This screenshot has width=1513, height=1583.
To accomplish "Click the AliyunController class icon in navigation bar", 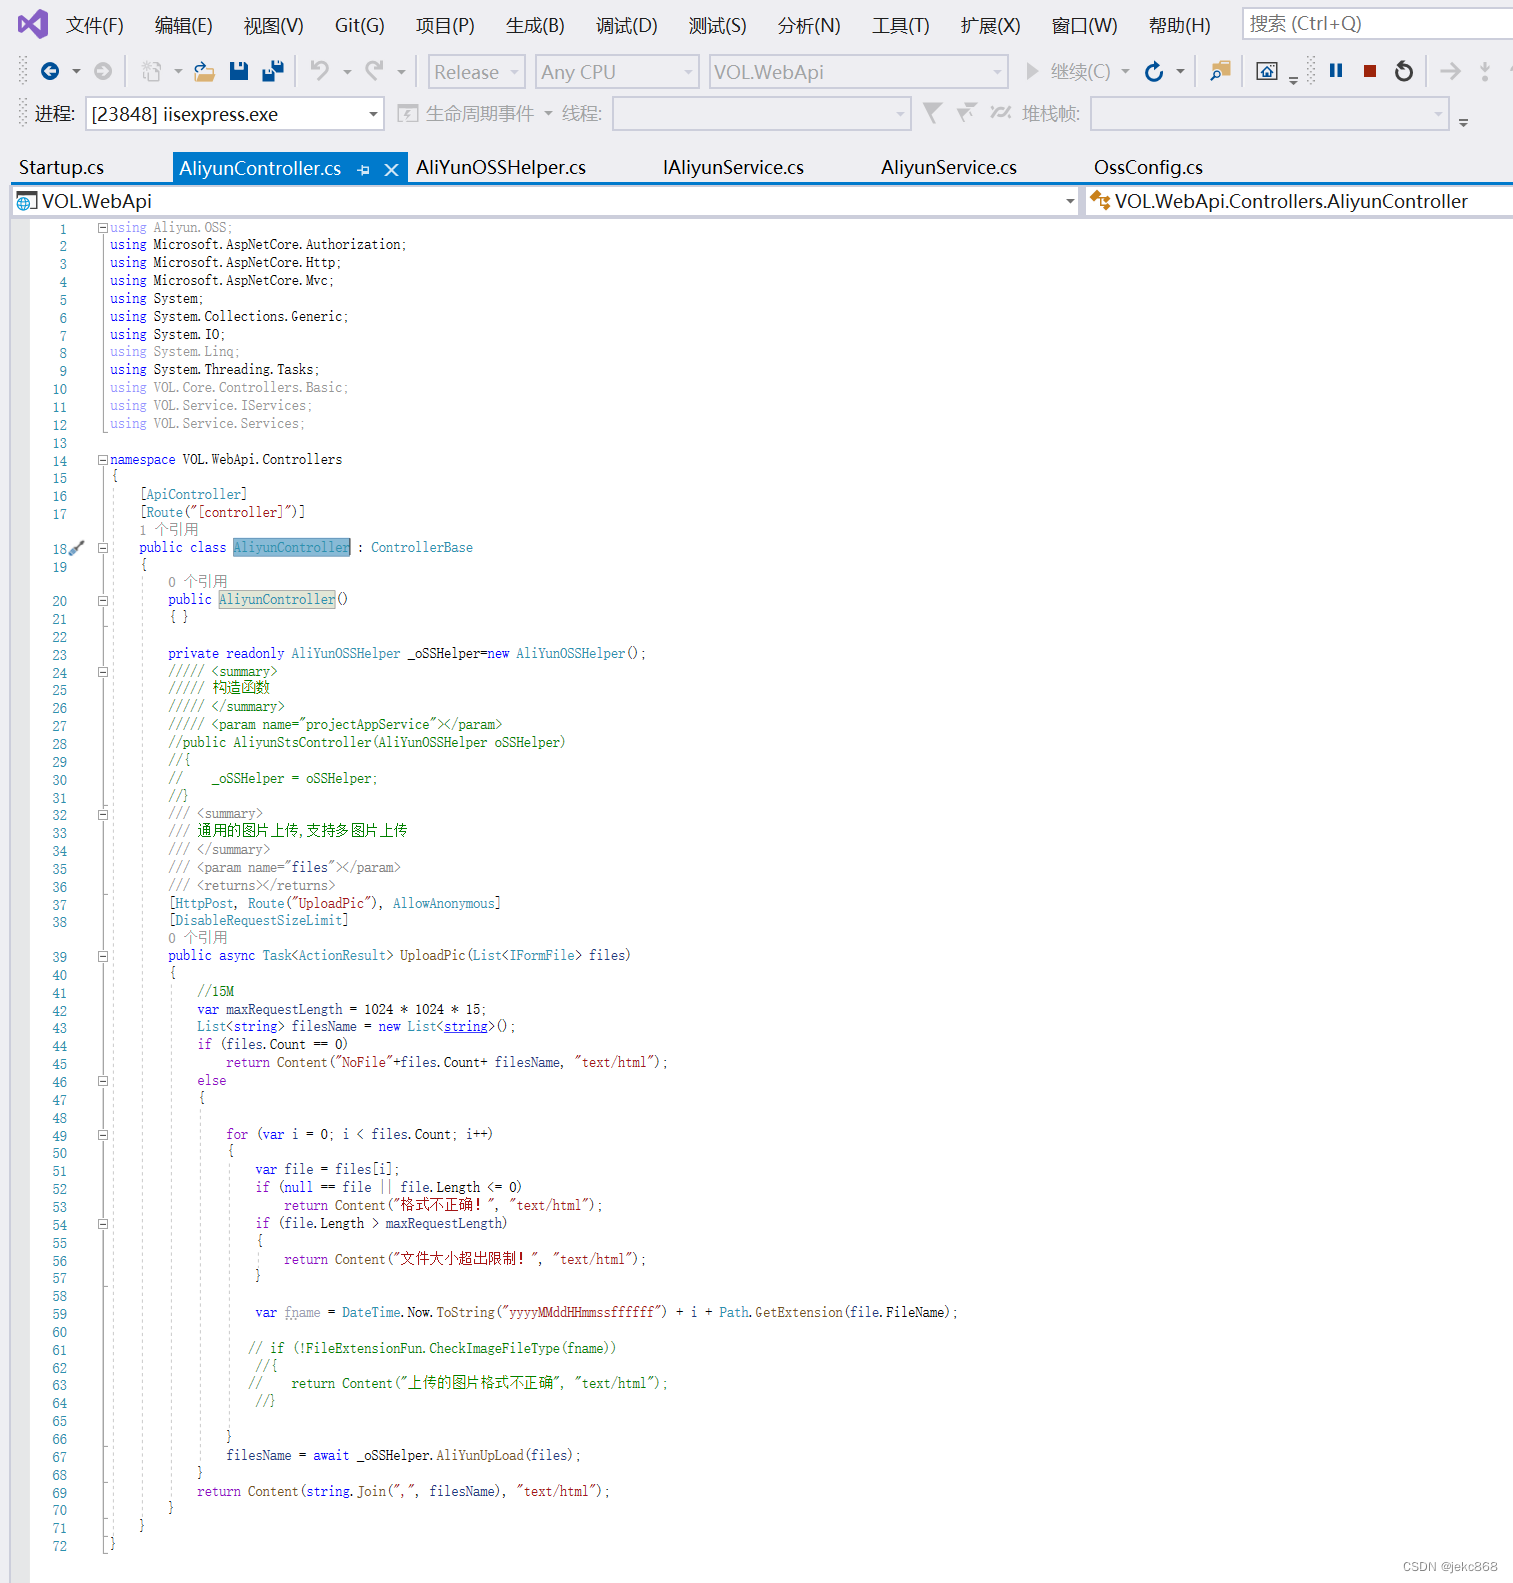I will pyautogui.click(x=1100, y=201).
